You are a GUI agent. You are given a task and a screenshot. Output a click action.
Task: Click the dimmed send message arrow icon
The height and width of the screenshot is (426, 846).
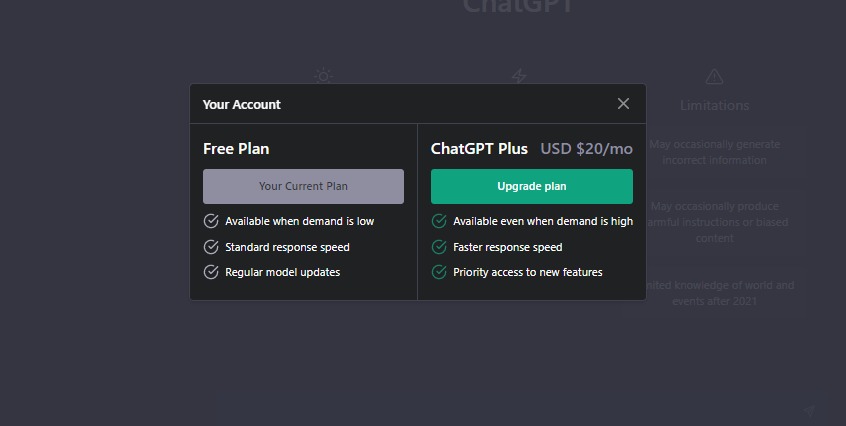pos(810,410)
